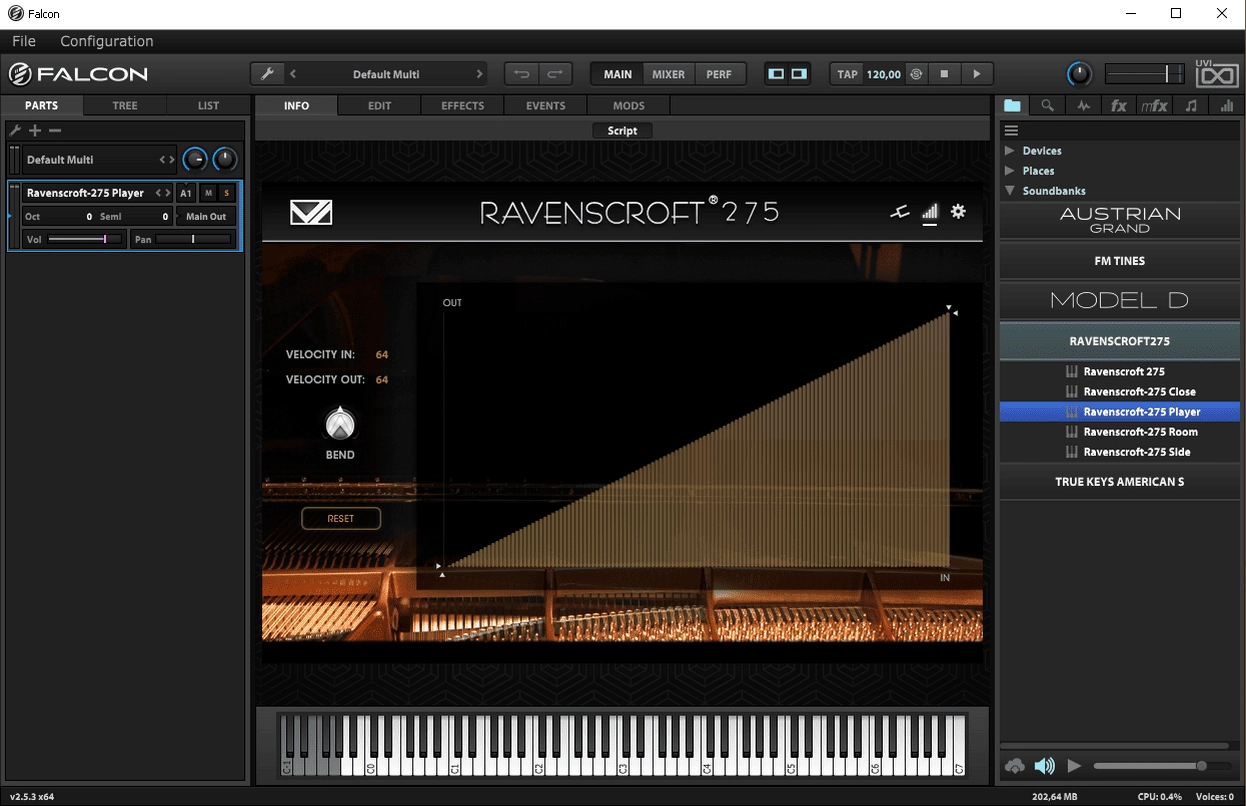Open the PARTS tab
Screen dimensions: 1246x806
point(42,105)
